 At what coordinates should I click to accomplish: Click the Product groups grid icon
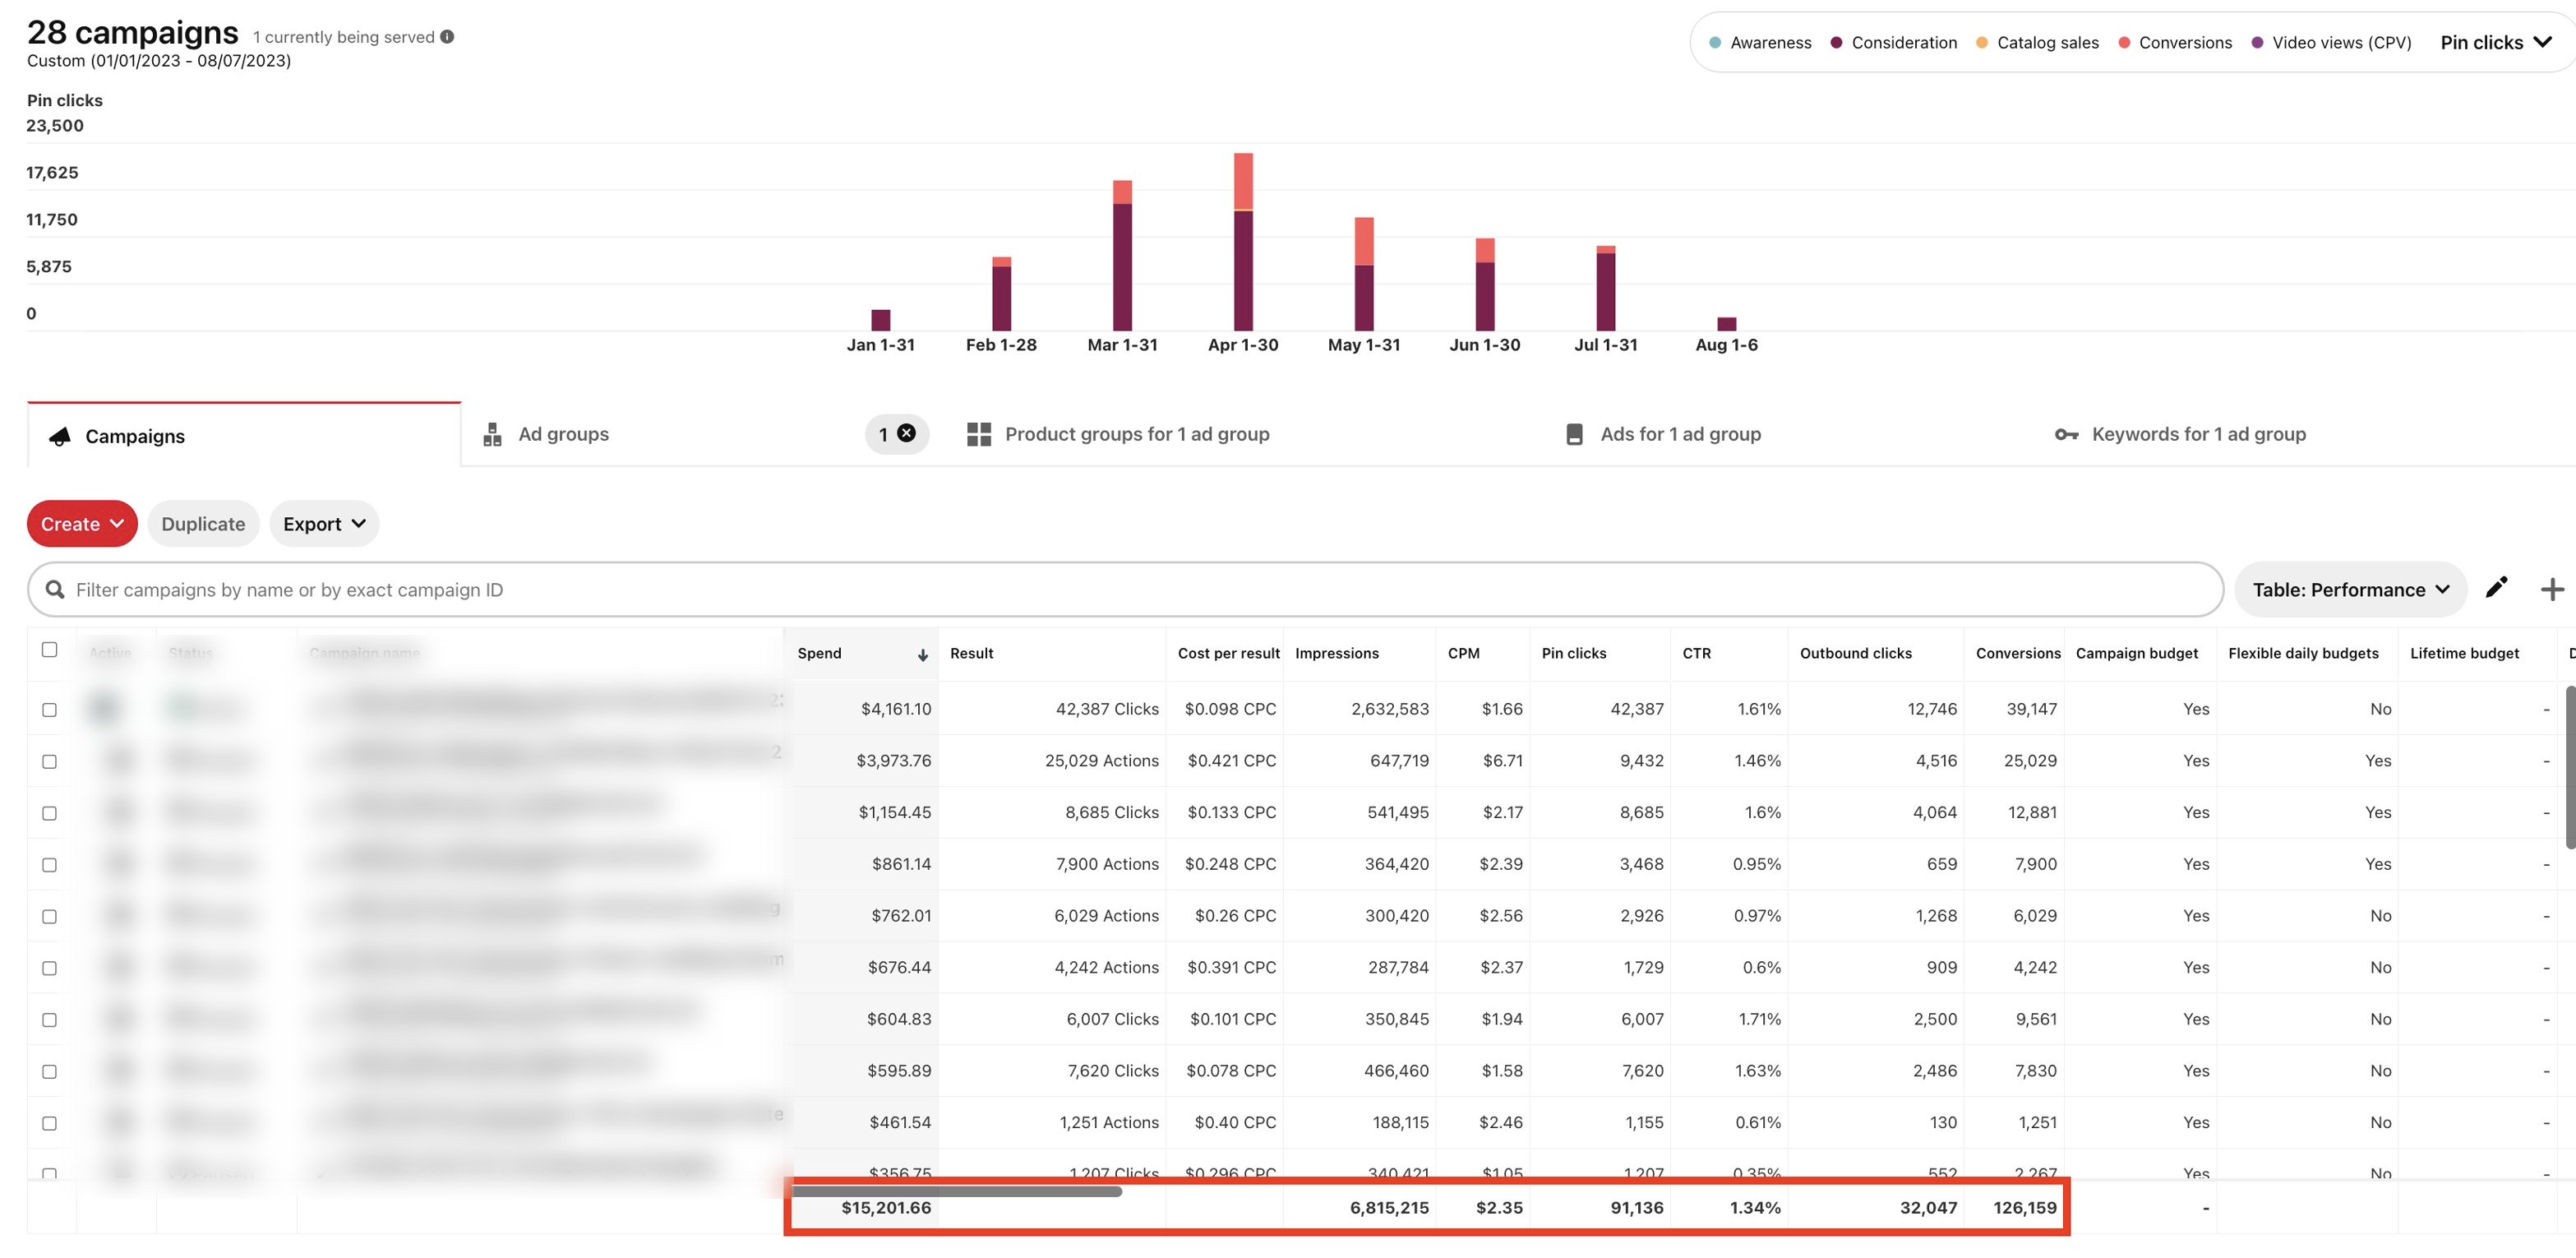click(x=978, y=434)
